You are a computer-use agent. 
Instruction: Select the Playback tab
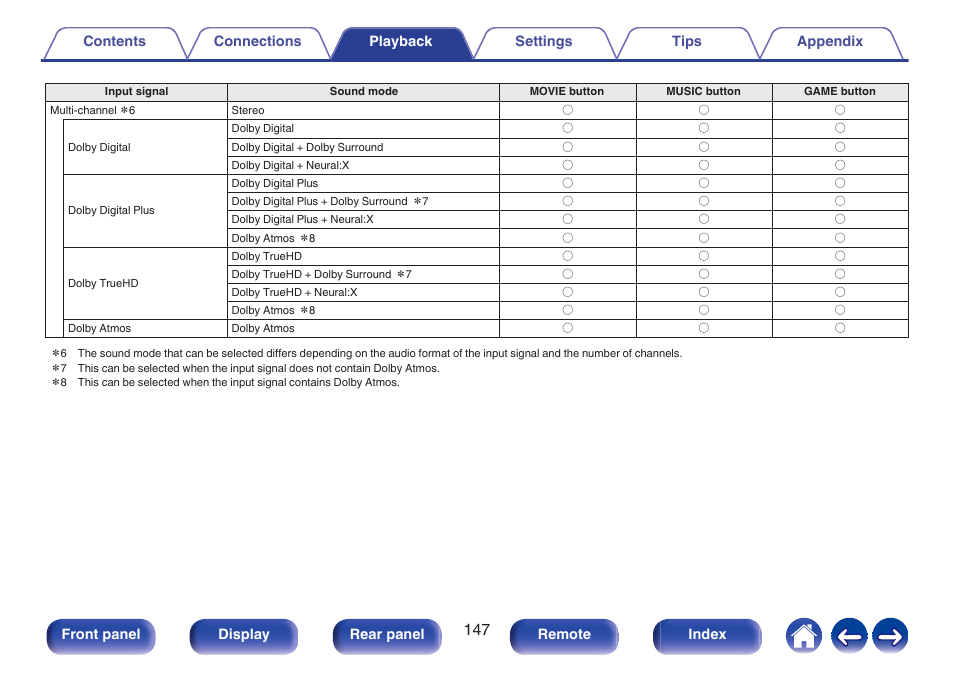coord(400,42)
